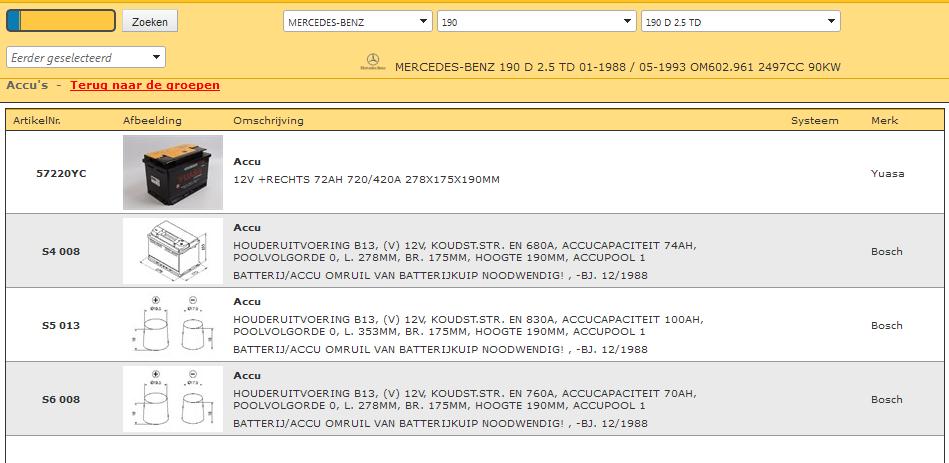Viewport: 949px width, 463px height.
Task: Click the Bosch brand in S5 013 row
Action: click(x=887, y=325)
